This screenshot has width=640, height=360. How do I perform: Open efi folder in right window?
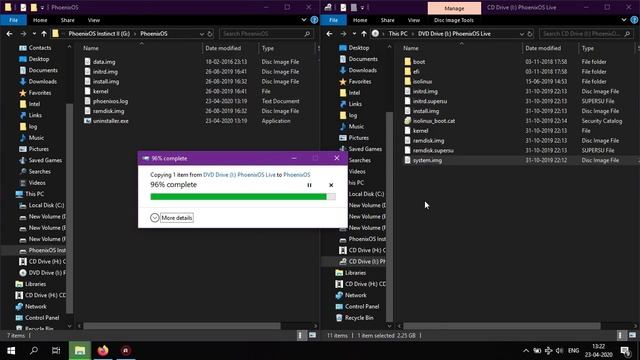click(x=416, y=72)
